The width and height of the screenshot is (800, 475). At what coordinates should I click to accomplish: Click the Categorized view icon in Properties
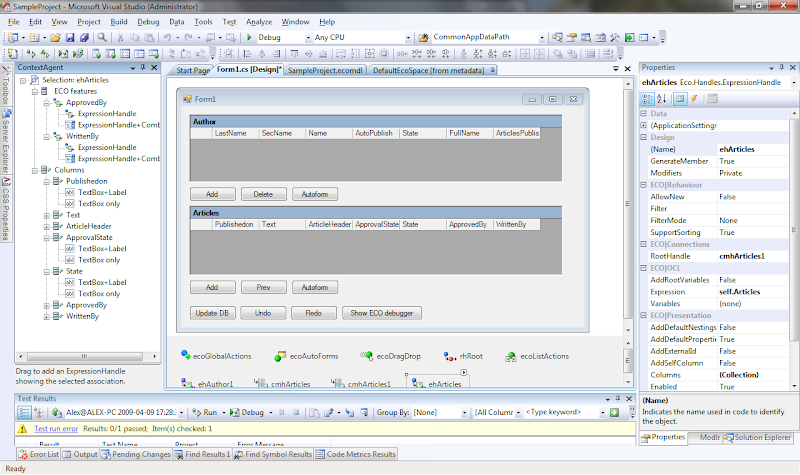coord(647,98)
